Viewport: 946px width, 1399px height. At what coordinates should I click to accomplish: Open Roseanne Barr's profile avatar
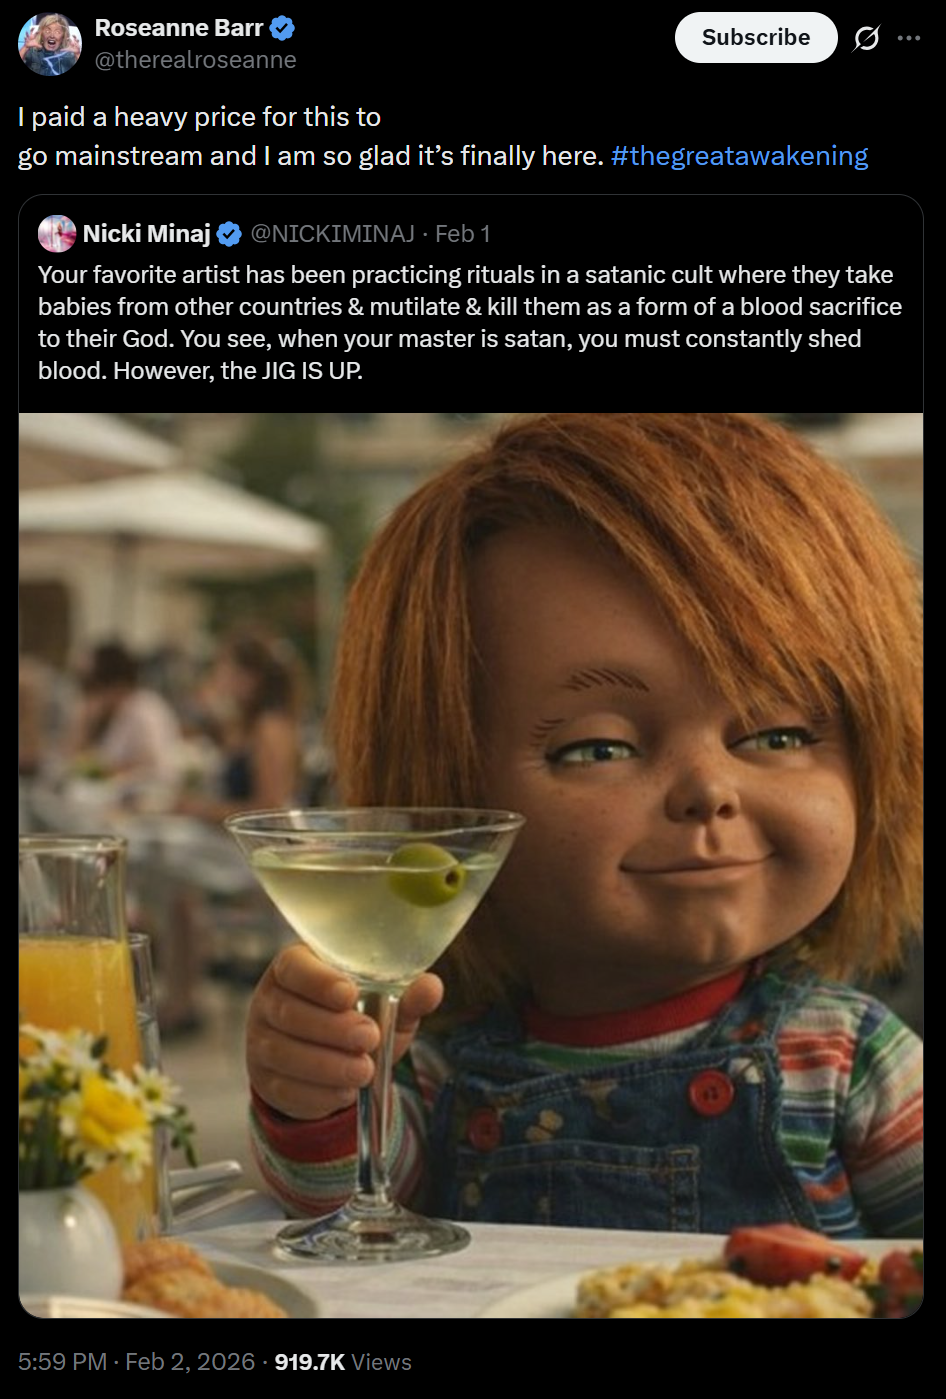(50, 44)
